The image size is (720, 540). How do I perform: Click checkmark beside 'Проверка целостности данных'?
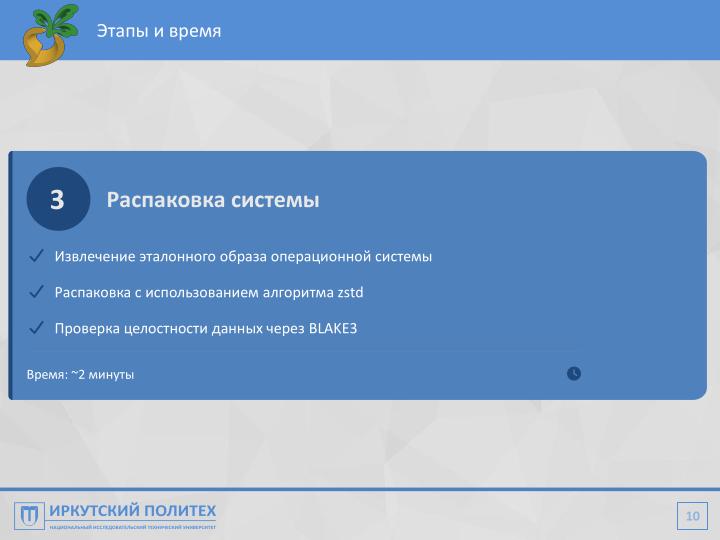point(36,327)
